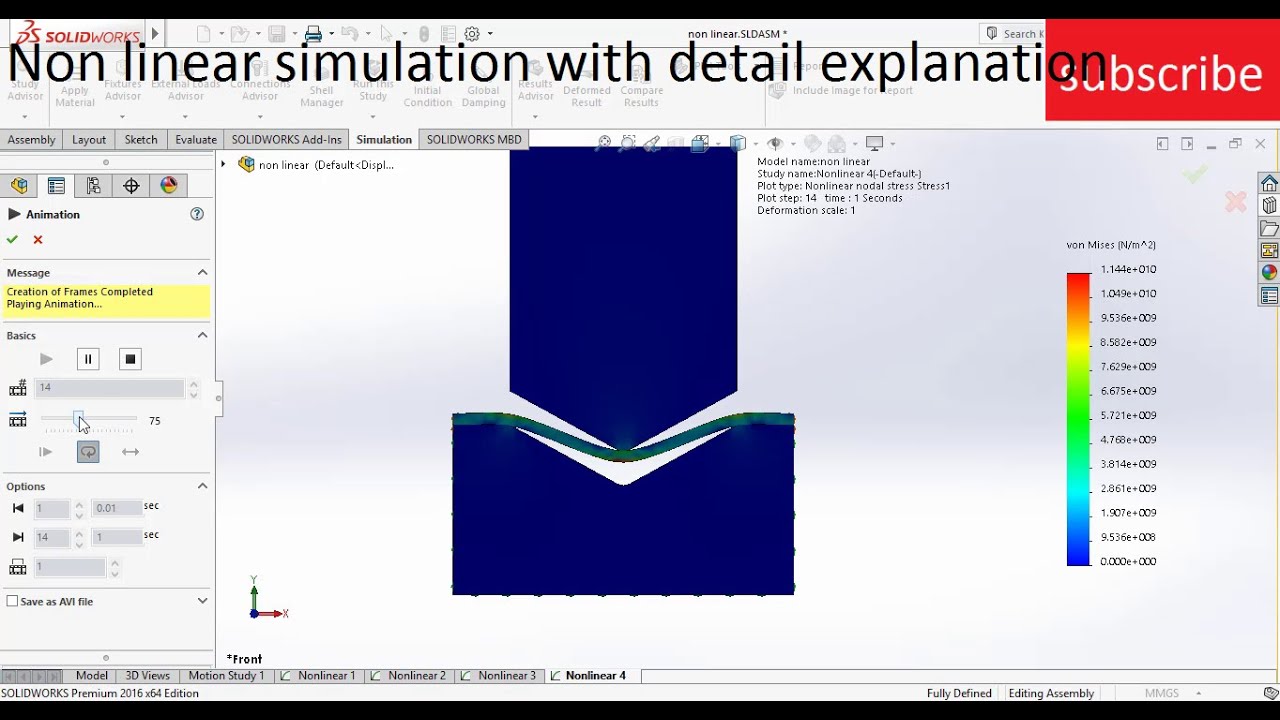Open the ConfigurationManager tab icon
Screen dimensions: 1280x720
tap(93, 185)
